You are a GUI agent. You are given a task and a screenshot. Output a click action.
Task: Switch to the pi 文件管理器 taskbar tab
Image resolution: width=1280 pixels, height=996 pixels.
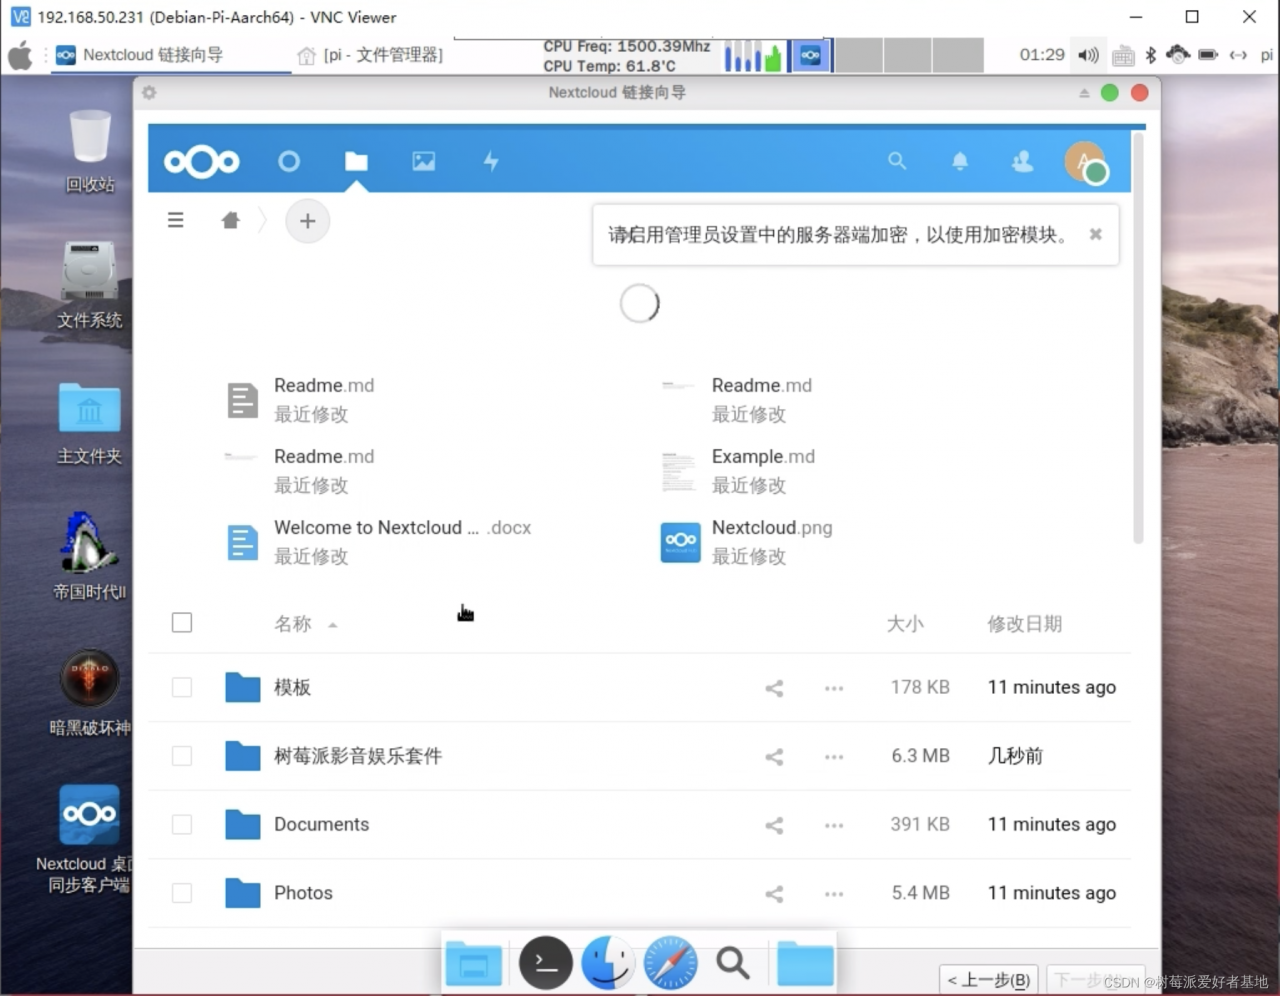tap(373, 55)
